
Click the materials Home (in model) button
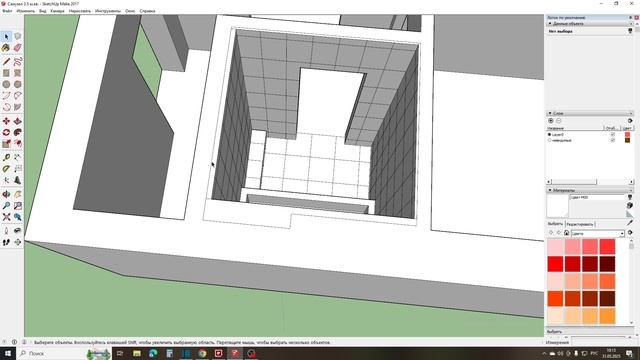click(x=567, y=233)
